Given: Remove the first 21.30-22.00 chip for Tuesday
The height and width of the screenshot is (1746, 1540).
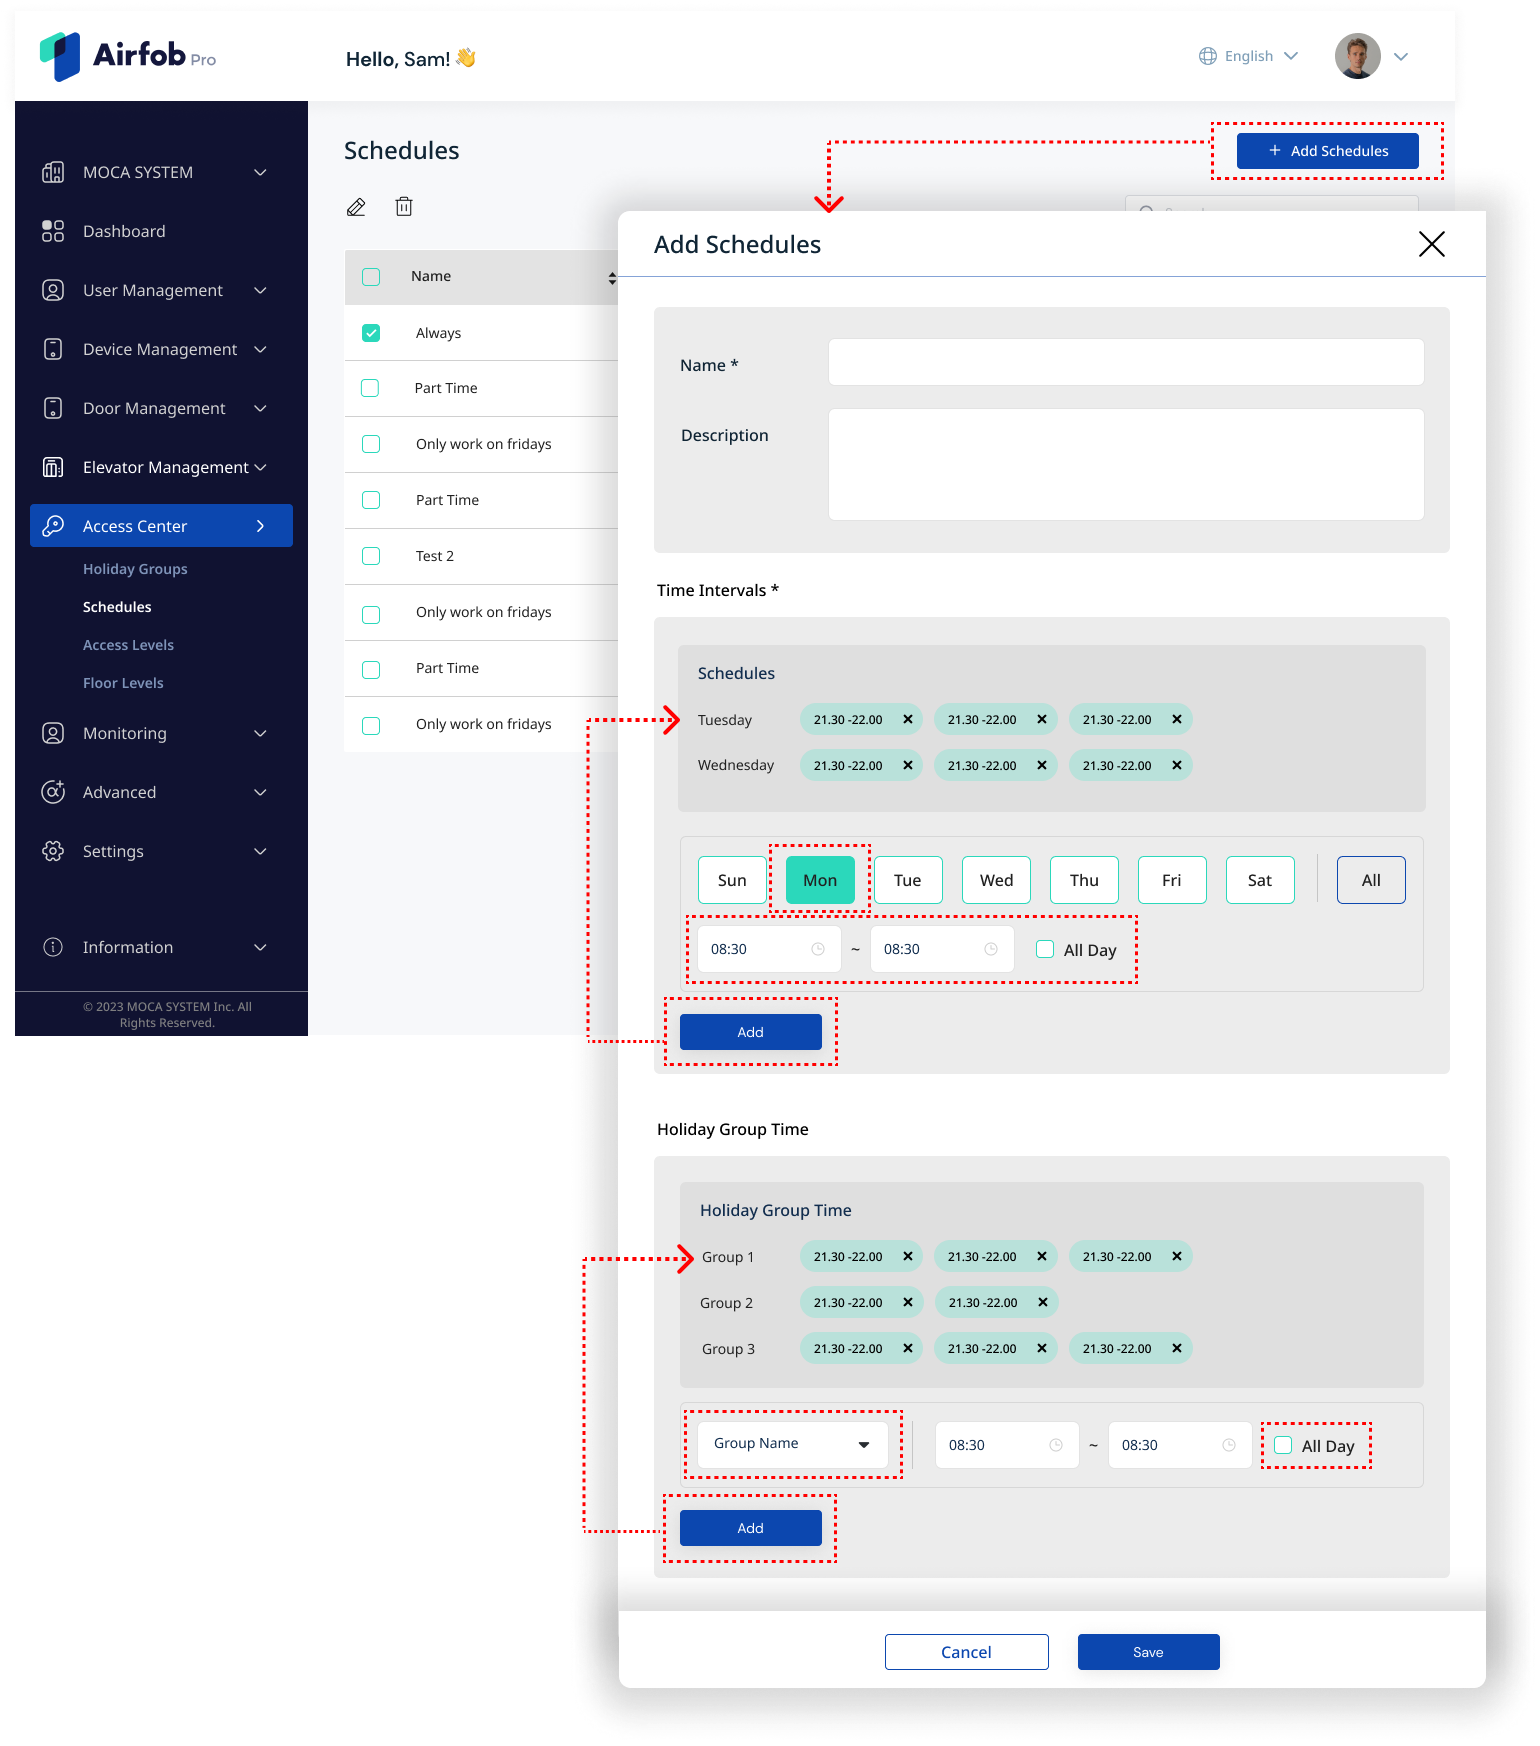Looking at the screenshot, I should click(x=908, y=719).
